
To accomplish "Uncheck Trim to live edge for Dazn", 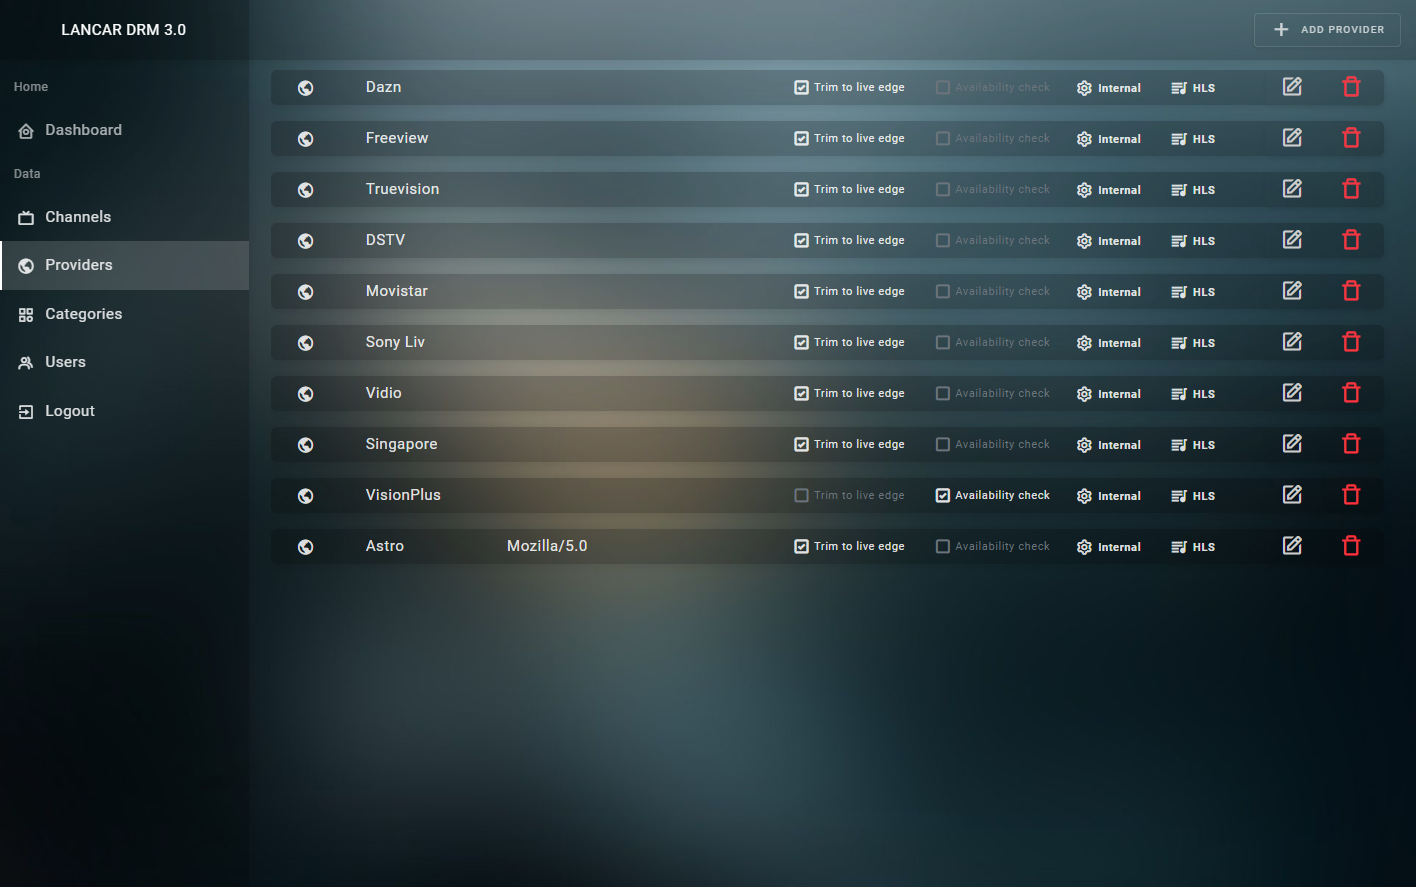I will (x=801, y=88).
